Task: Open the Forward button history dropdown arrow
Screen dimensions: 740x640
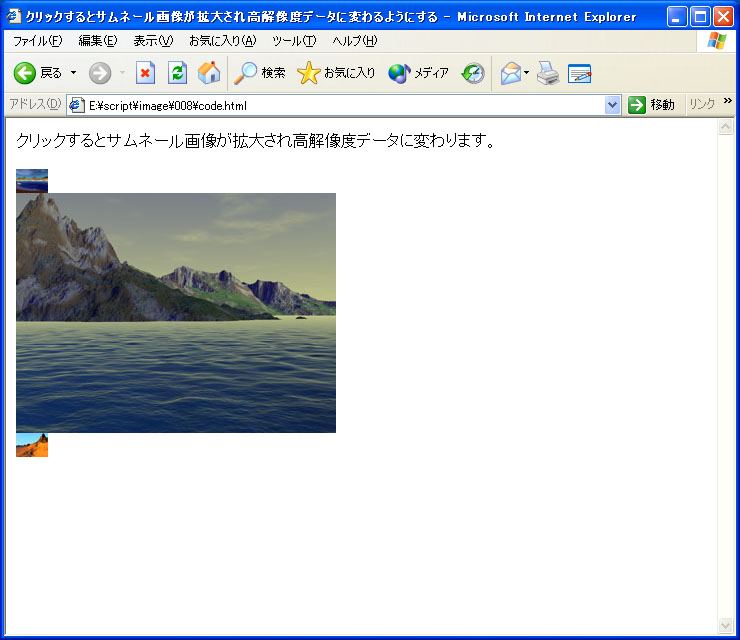Action: point(122,73)
